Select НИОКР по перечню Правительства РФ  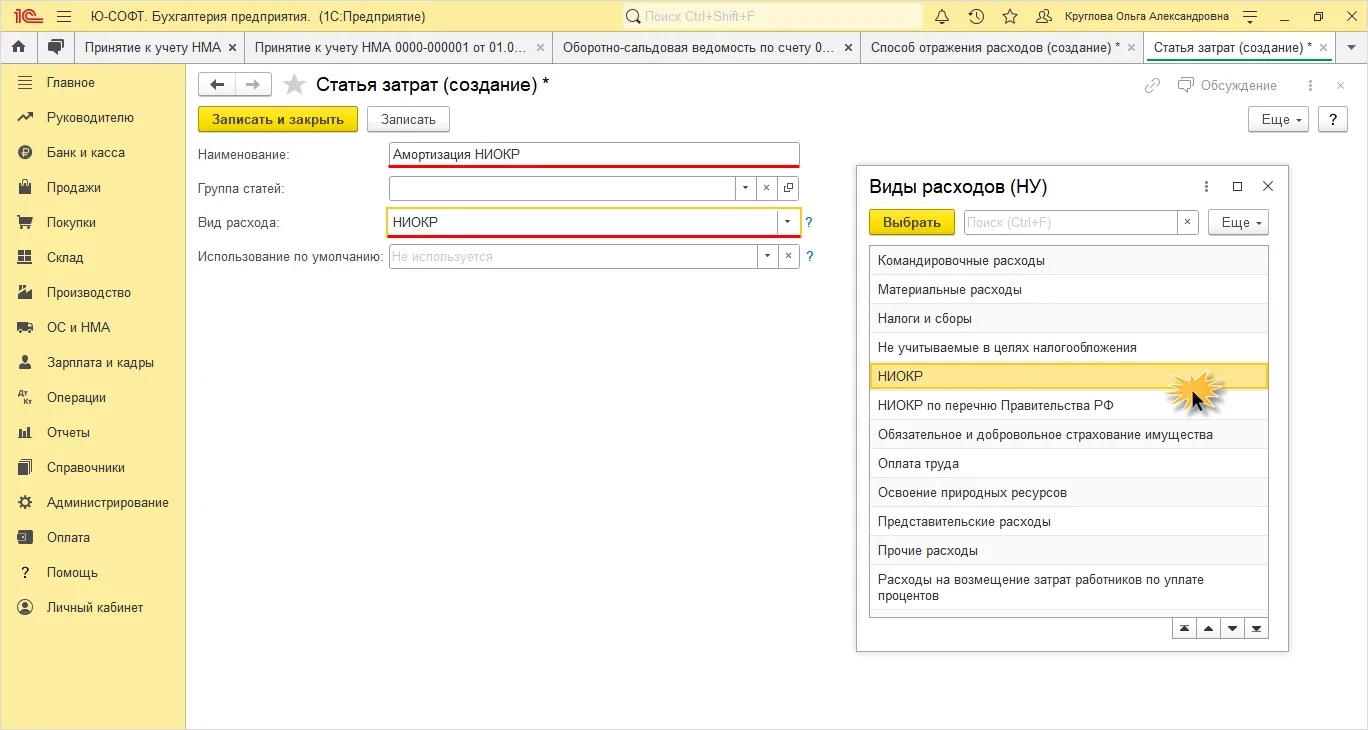[1069, 405]
